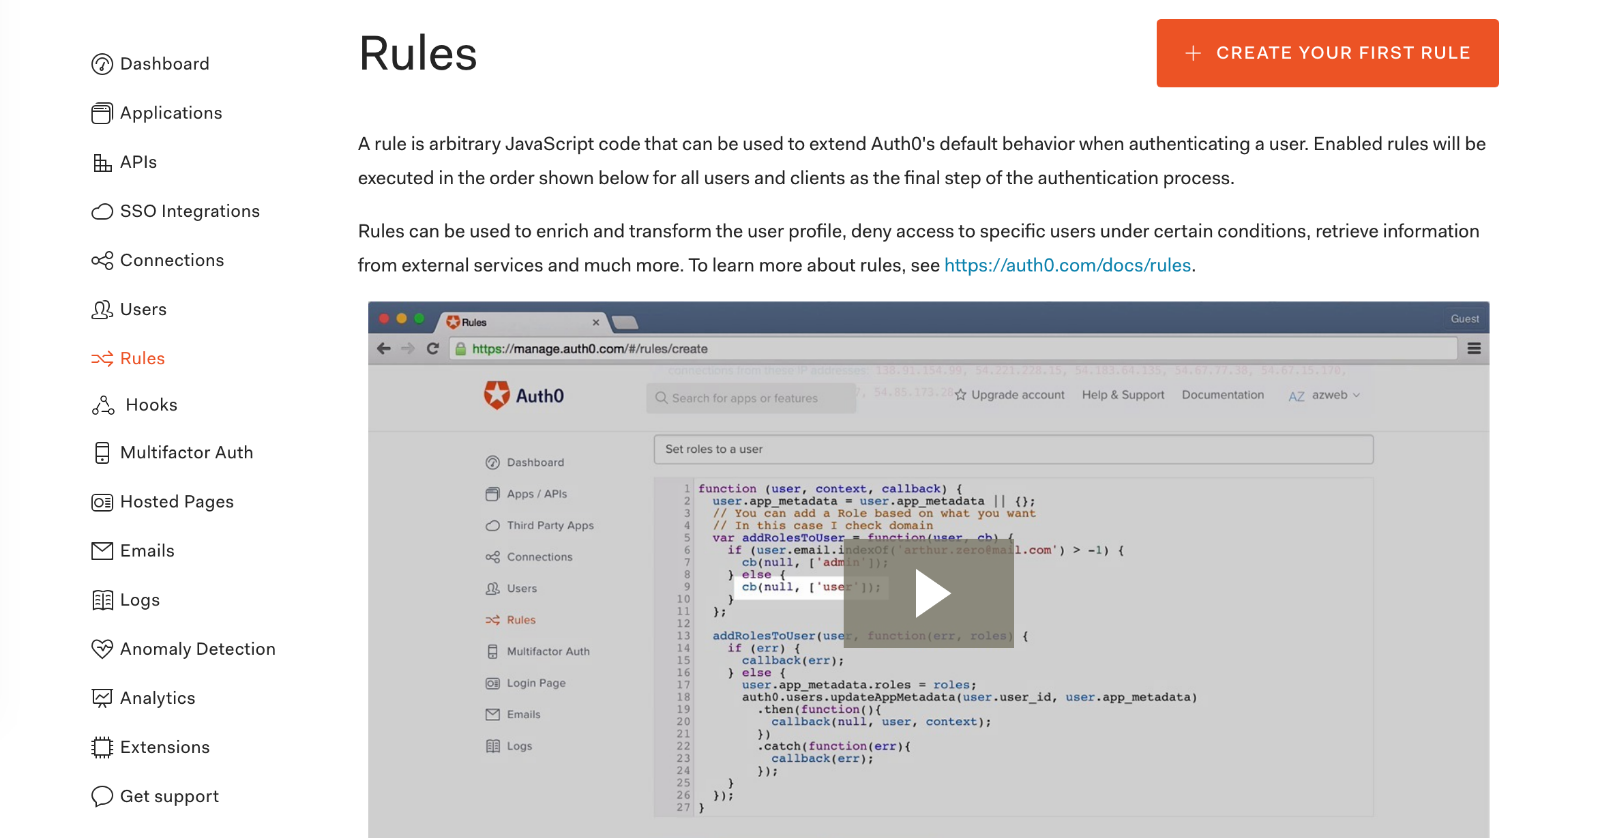Screen dimensions: 1600x838
Task: Click Guest label in video browser
Action: (1465, 319)
